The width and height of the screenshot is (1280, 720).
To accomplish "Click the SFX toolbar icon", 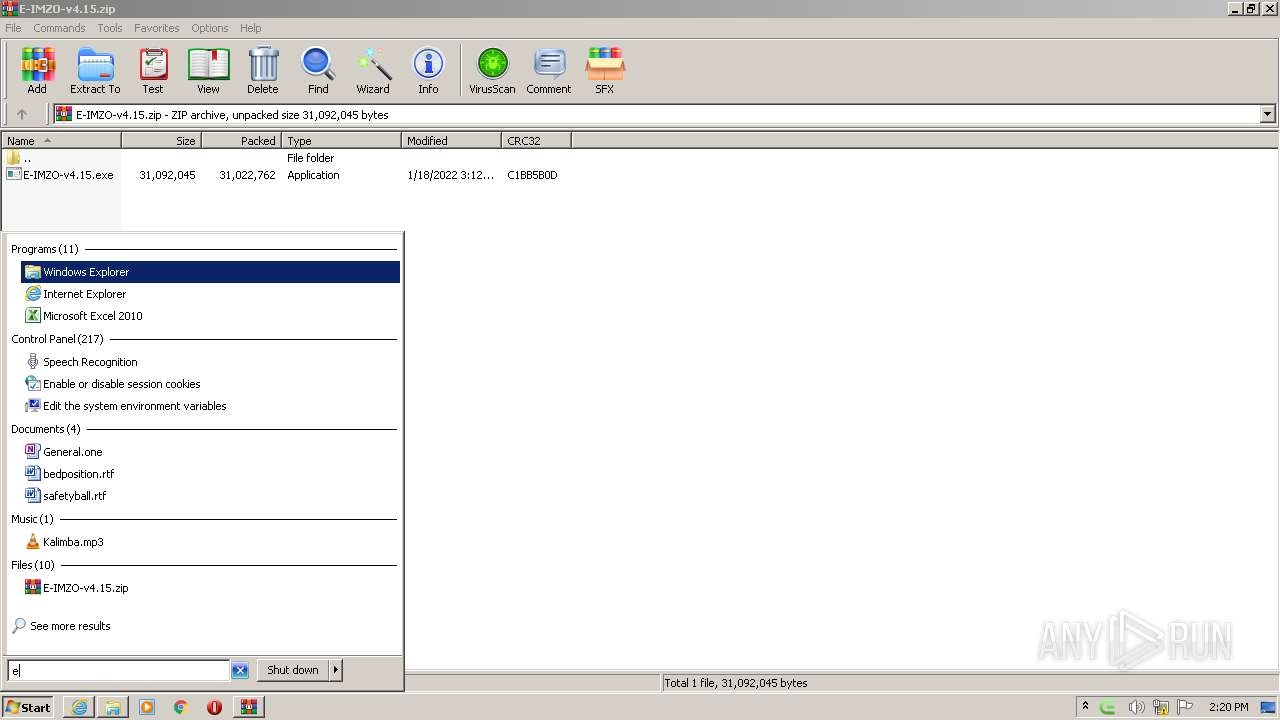I will click(605, 71).
